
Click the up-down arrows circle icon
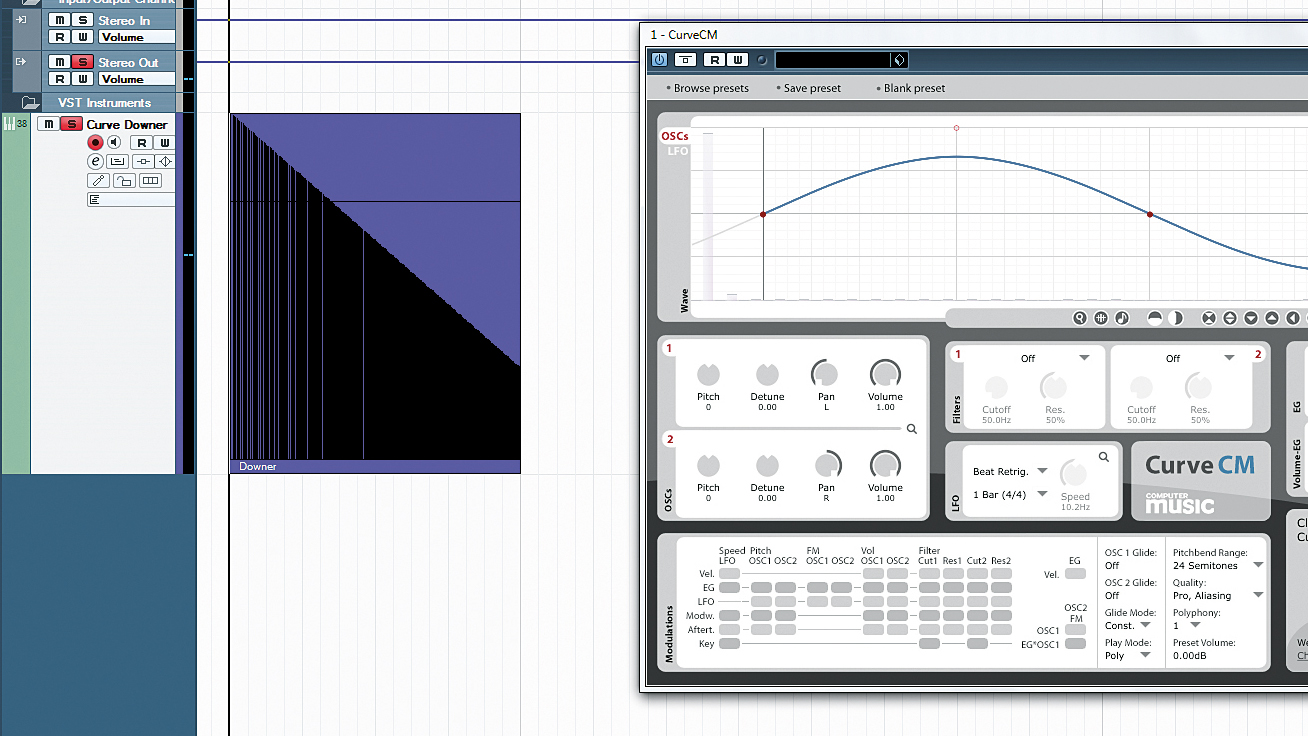(1230, 318)
